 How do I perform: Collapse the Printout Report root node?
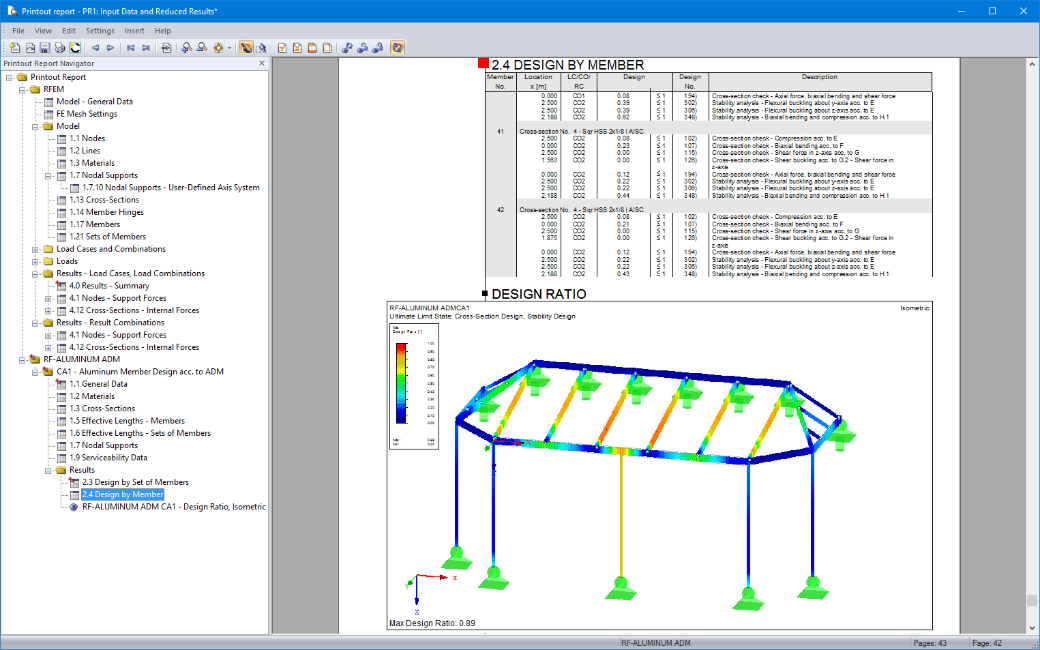(x=10, y=77)
